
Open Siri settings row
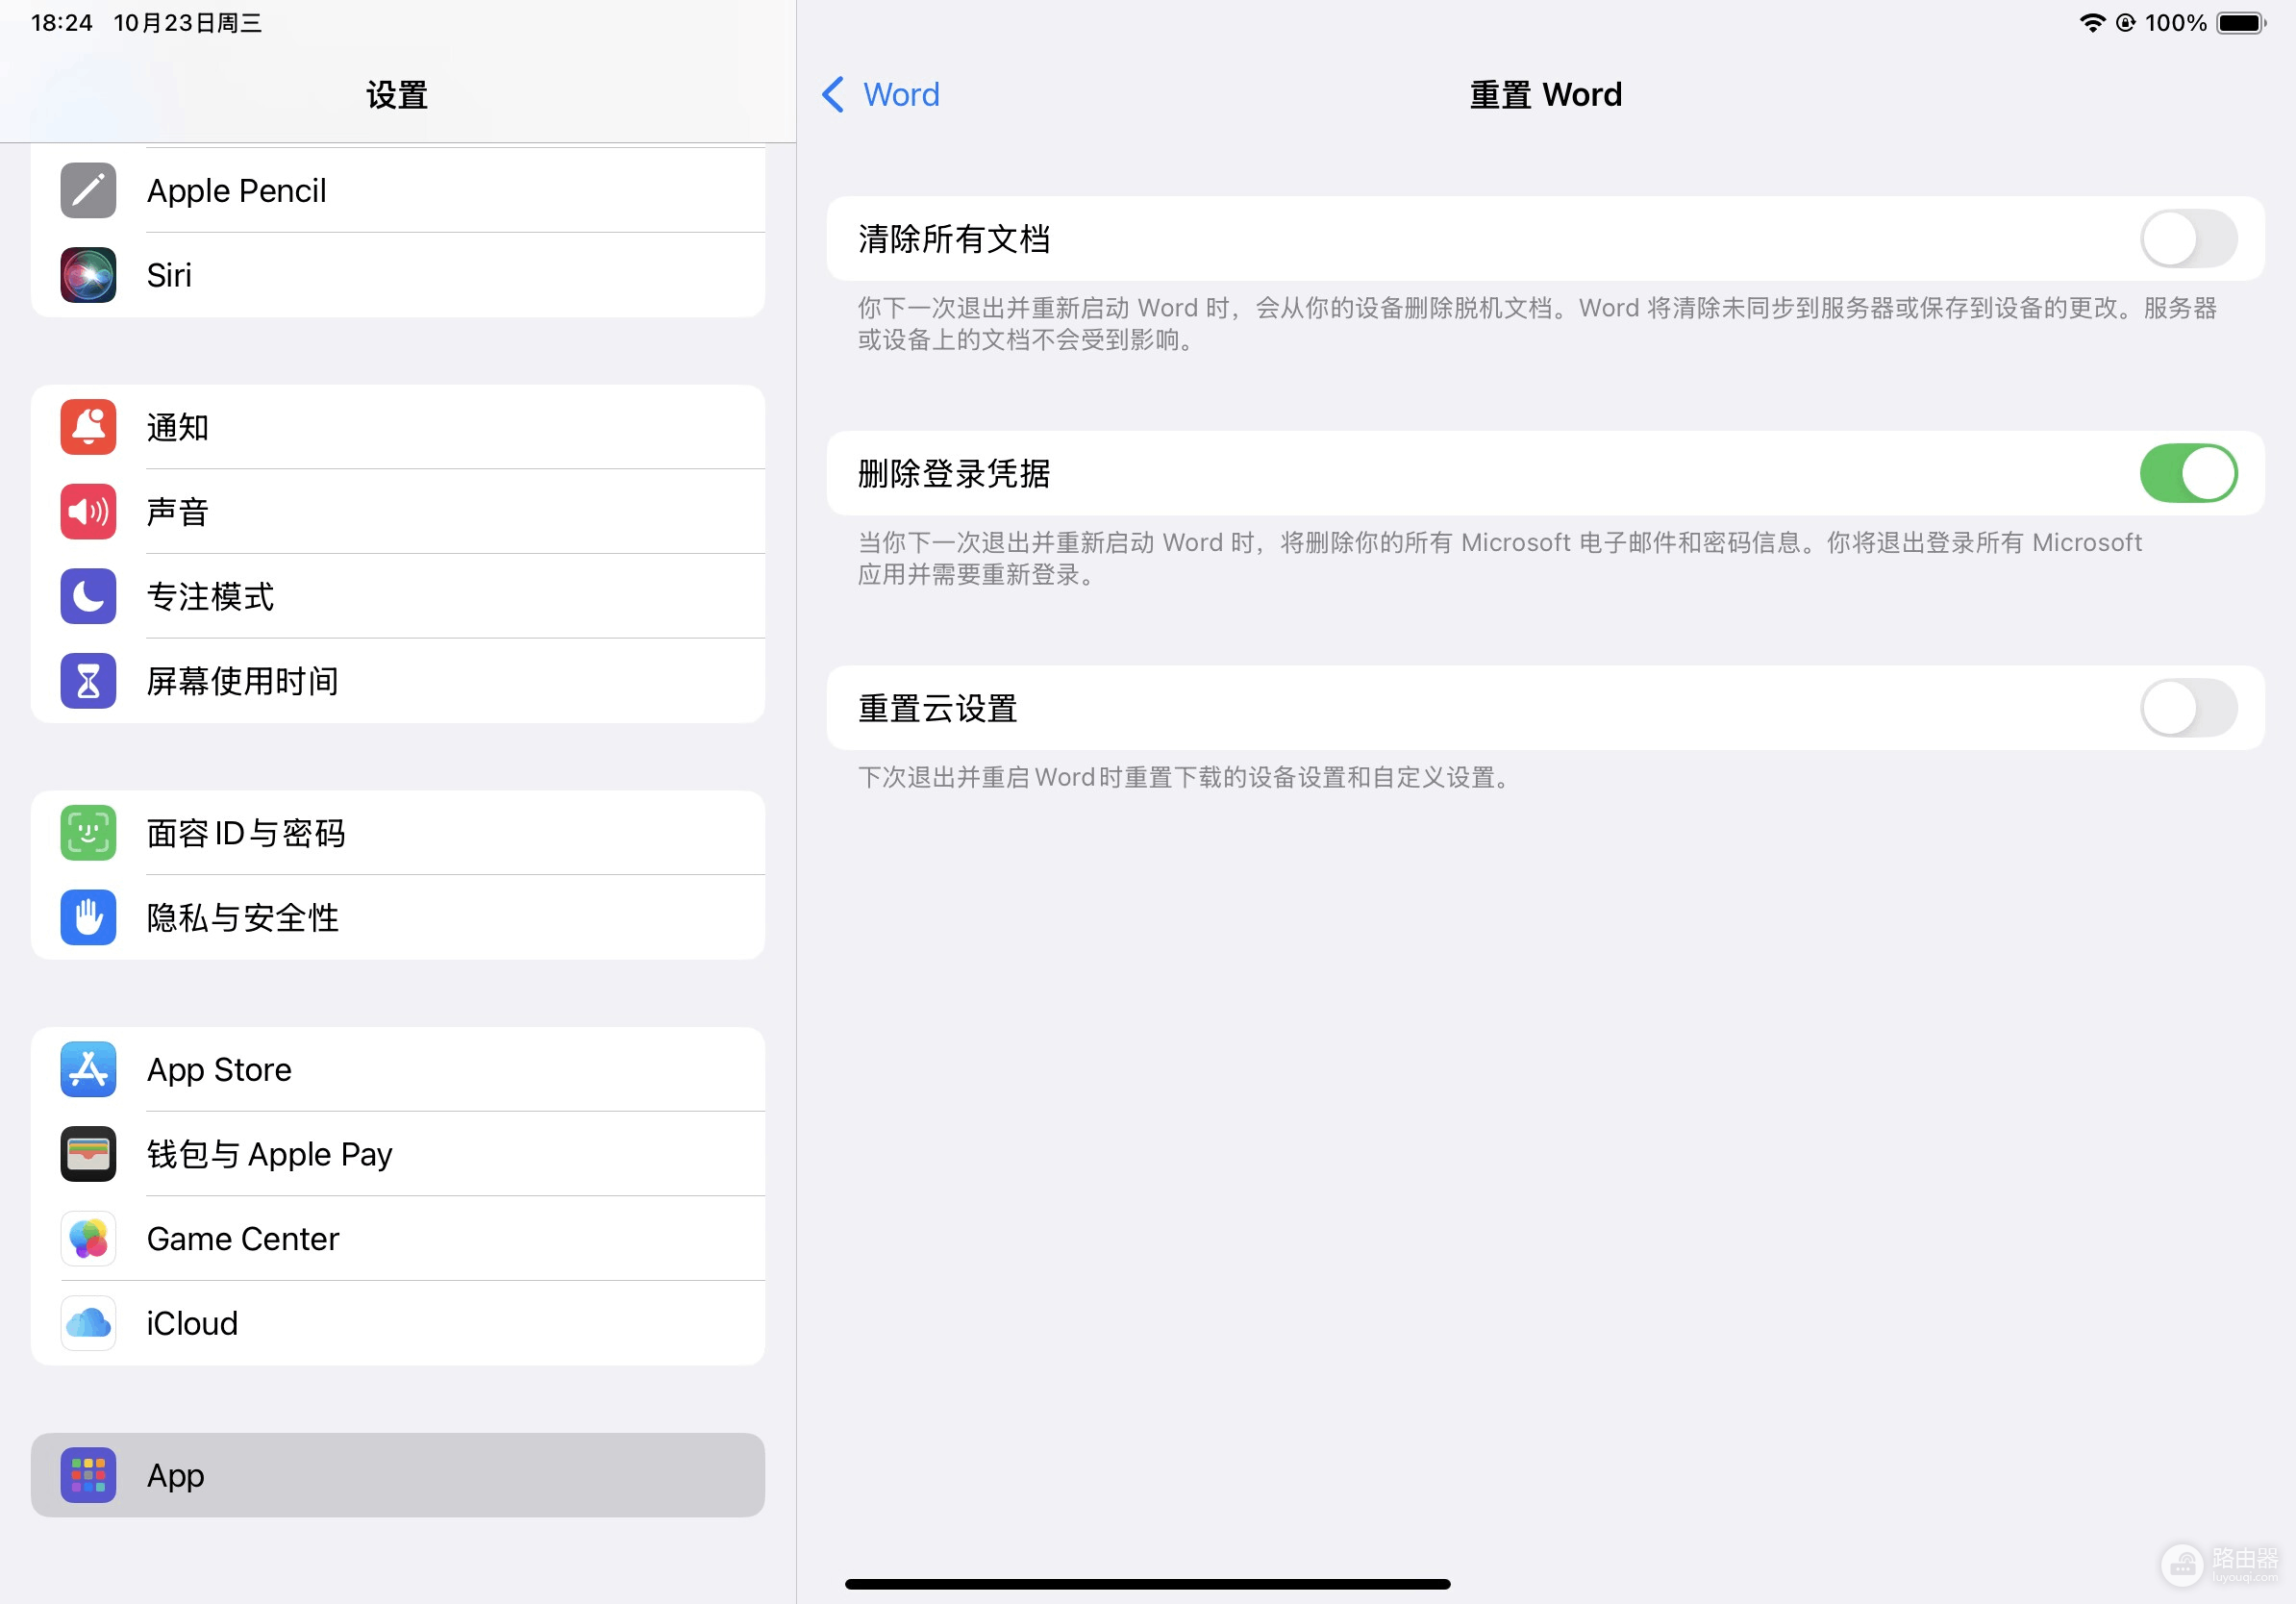(398, 275)
